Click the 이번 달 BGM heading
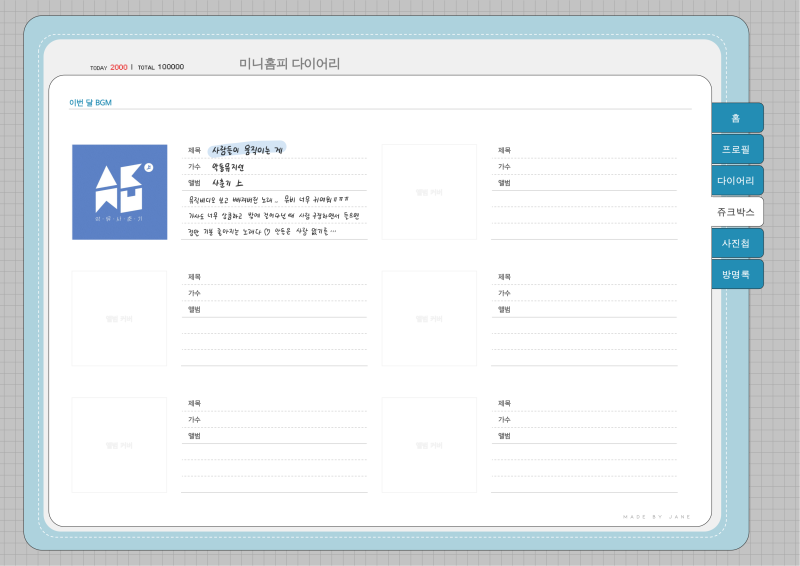Viewport: 800px width, 566px height. click(90, 103)
